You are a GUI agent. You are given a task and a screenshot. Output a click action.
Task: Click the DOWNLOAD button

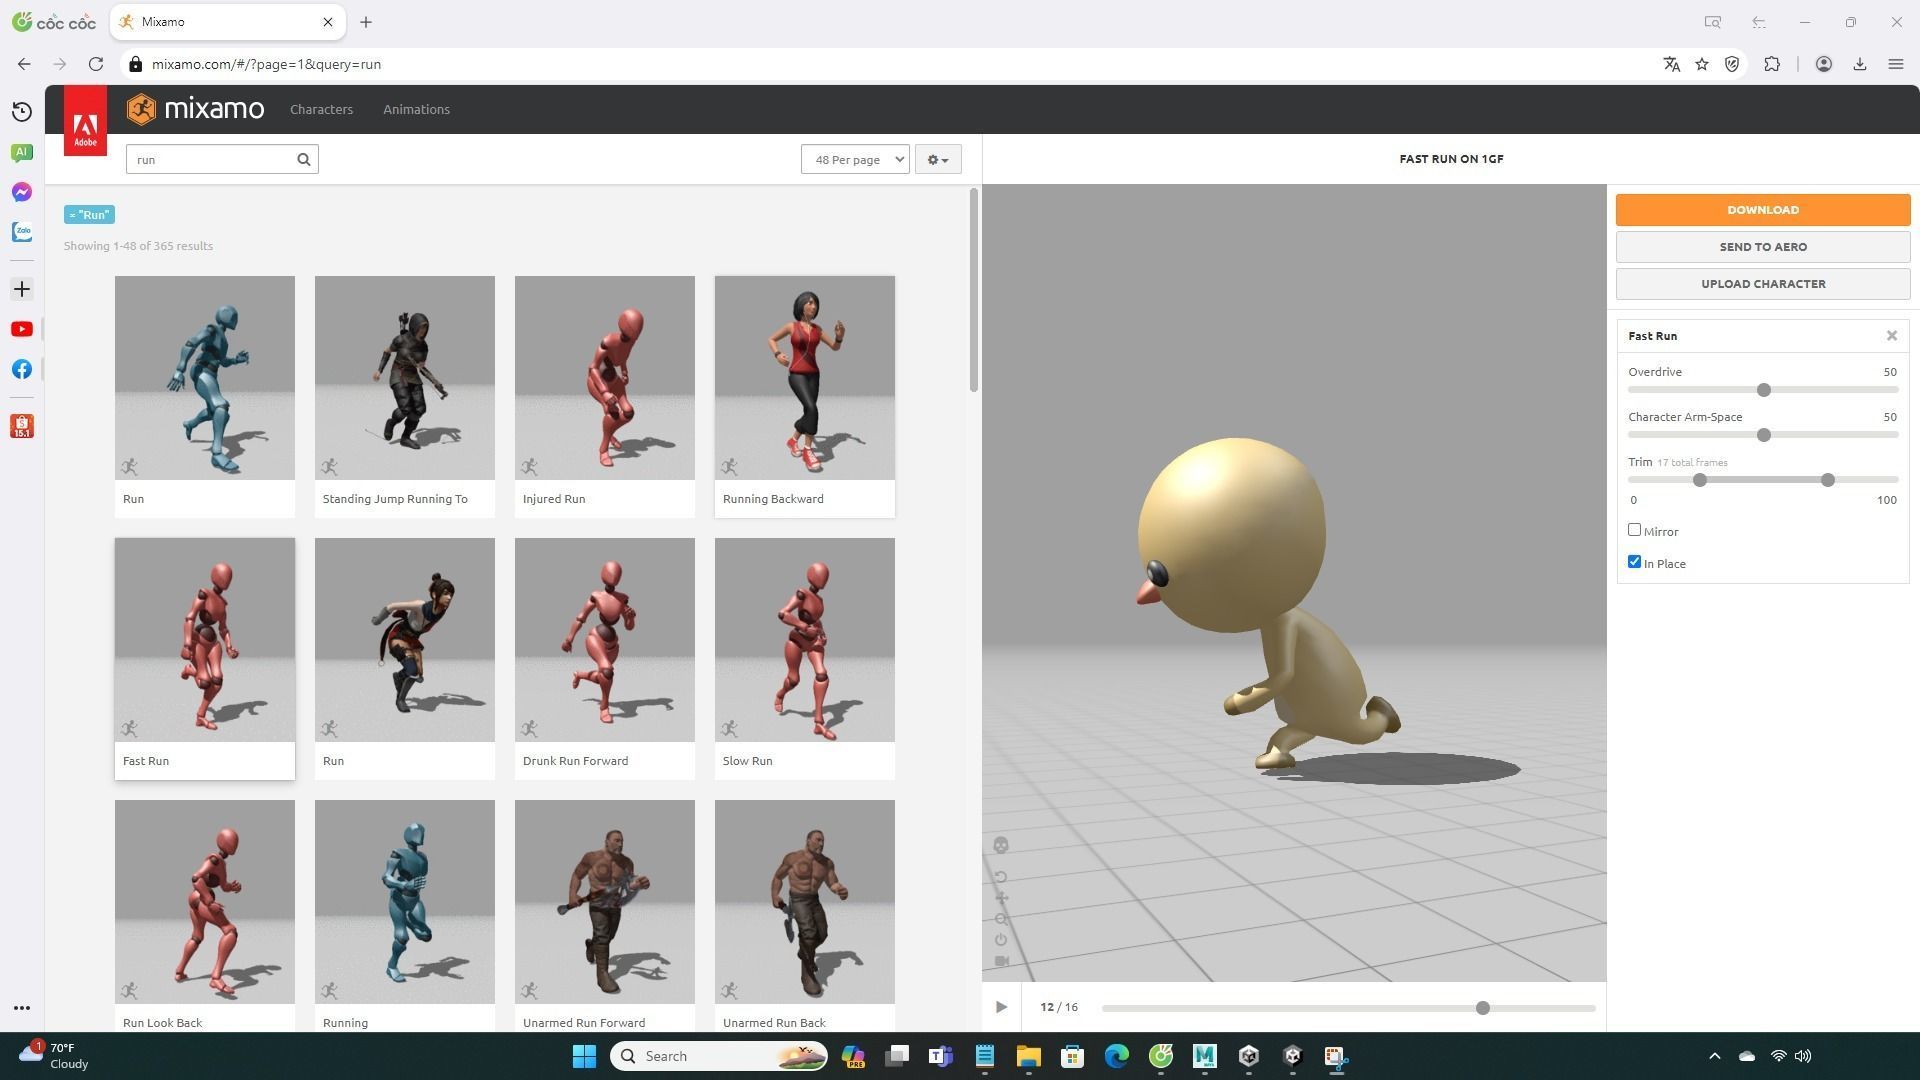click(x=1763, y=210)
